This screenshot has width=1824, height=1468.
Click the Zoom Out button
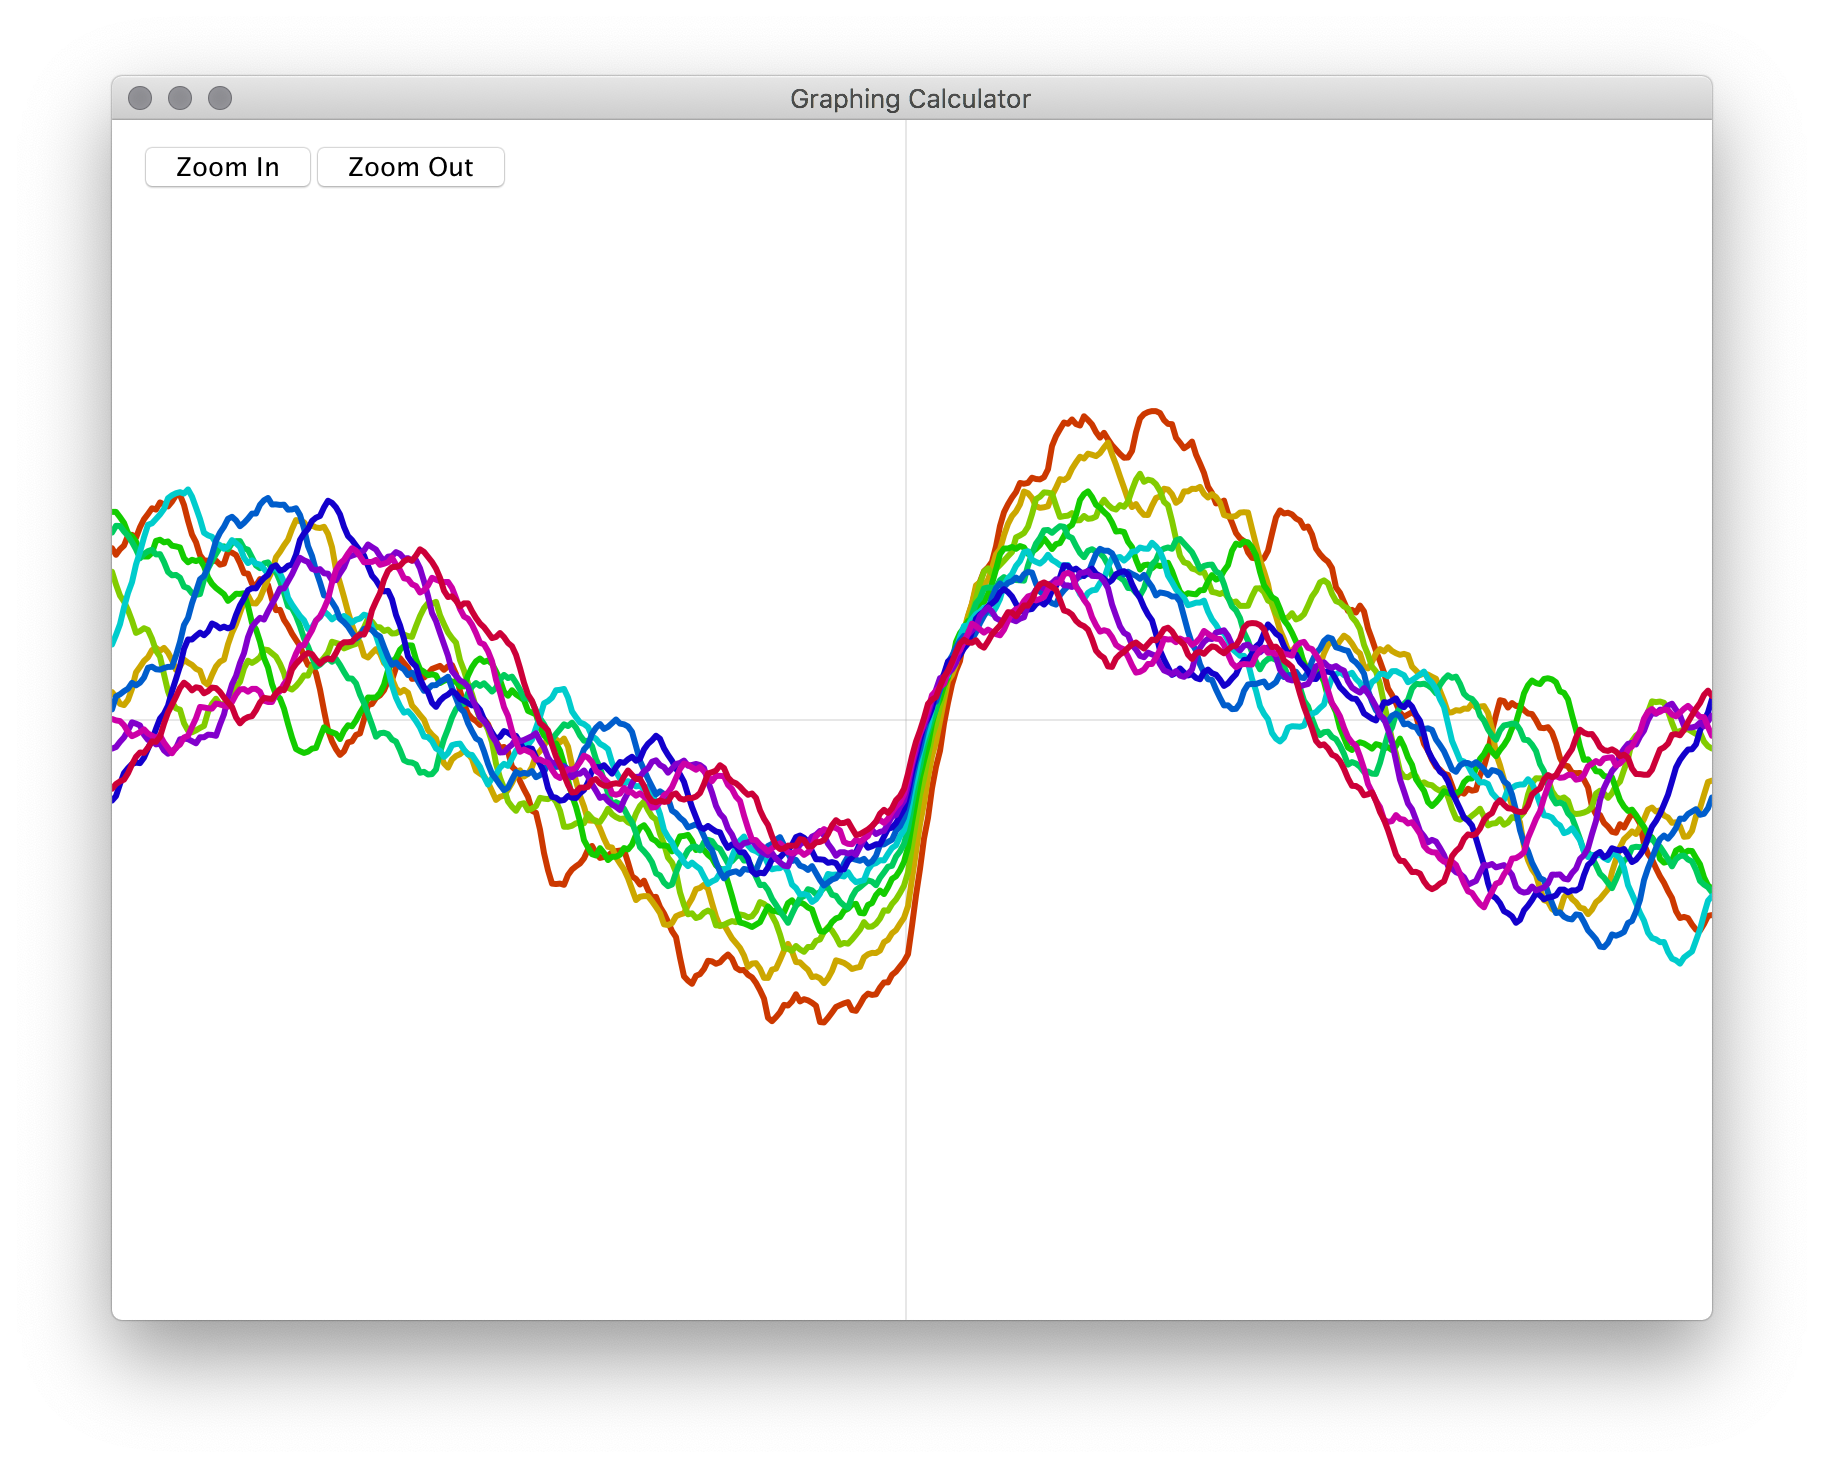[410, 166]
